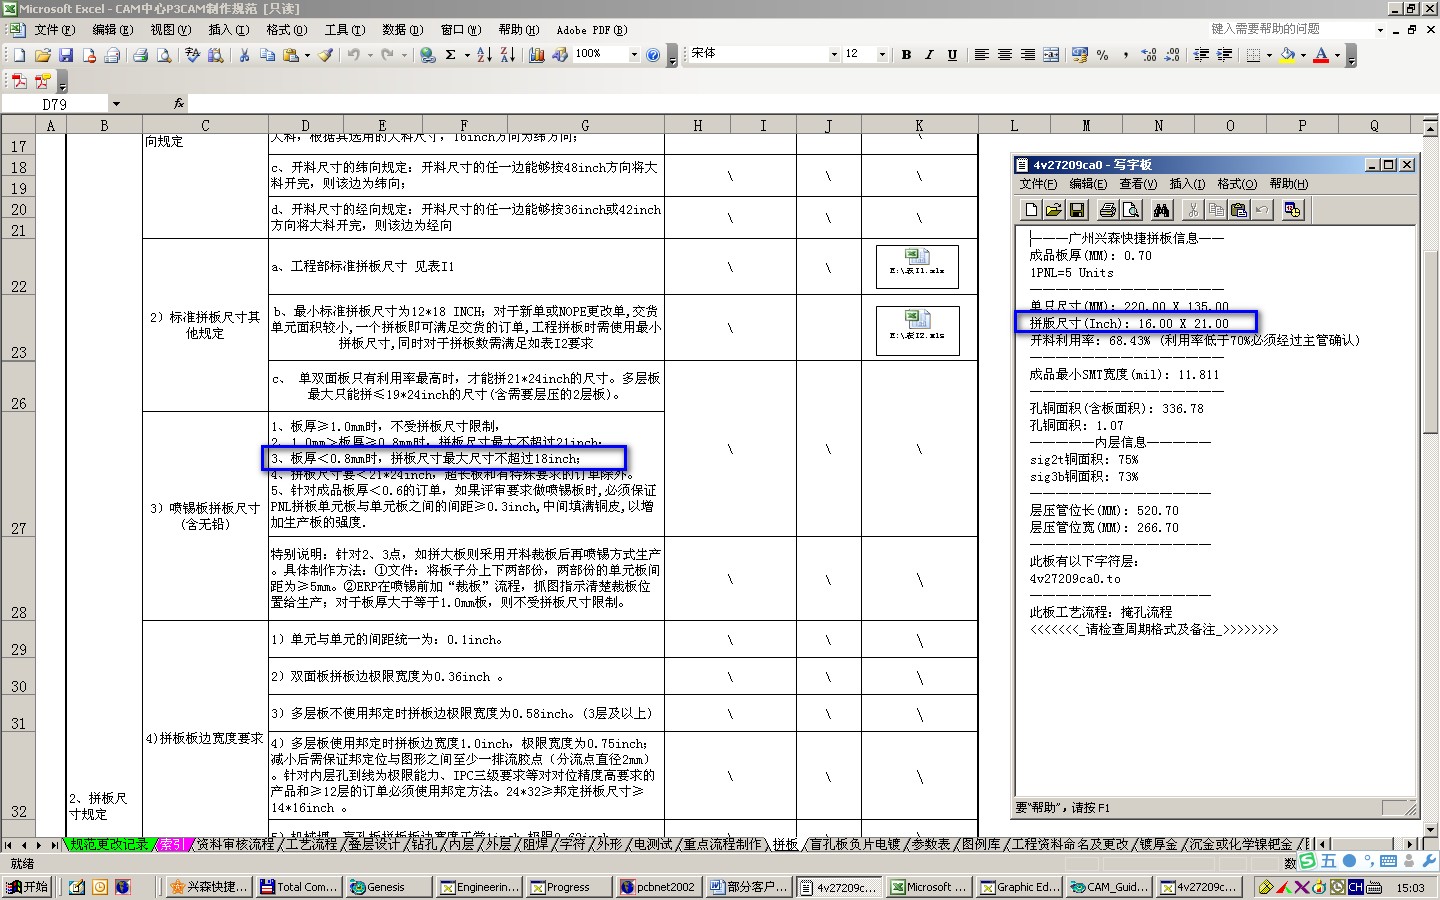Select column header H
Image resolution: width=1440 pixels, height=900 pixels.
pyautogui.click(x=697, y=125)
